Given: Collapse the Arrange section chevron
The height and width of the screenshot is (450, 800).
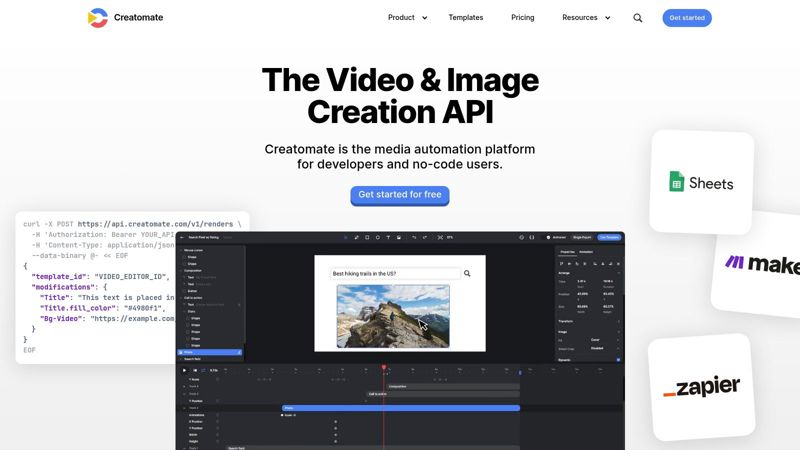Looking at the screenshot, I should [x=618, y=273].
